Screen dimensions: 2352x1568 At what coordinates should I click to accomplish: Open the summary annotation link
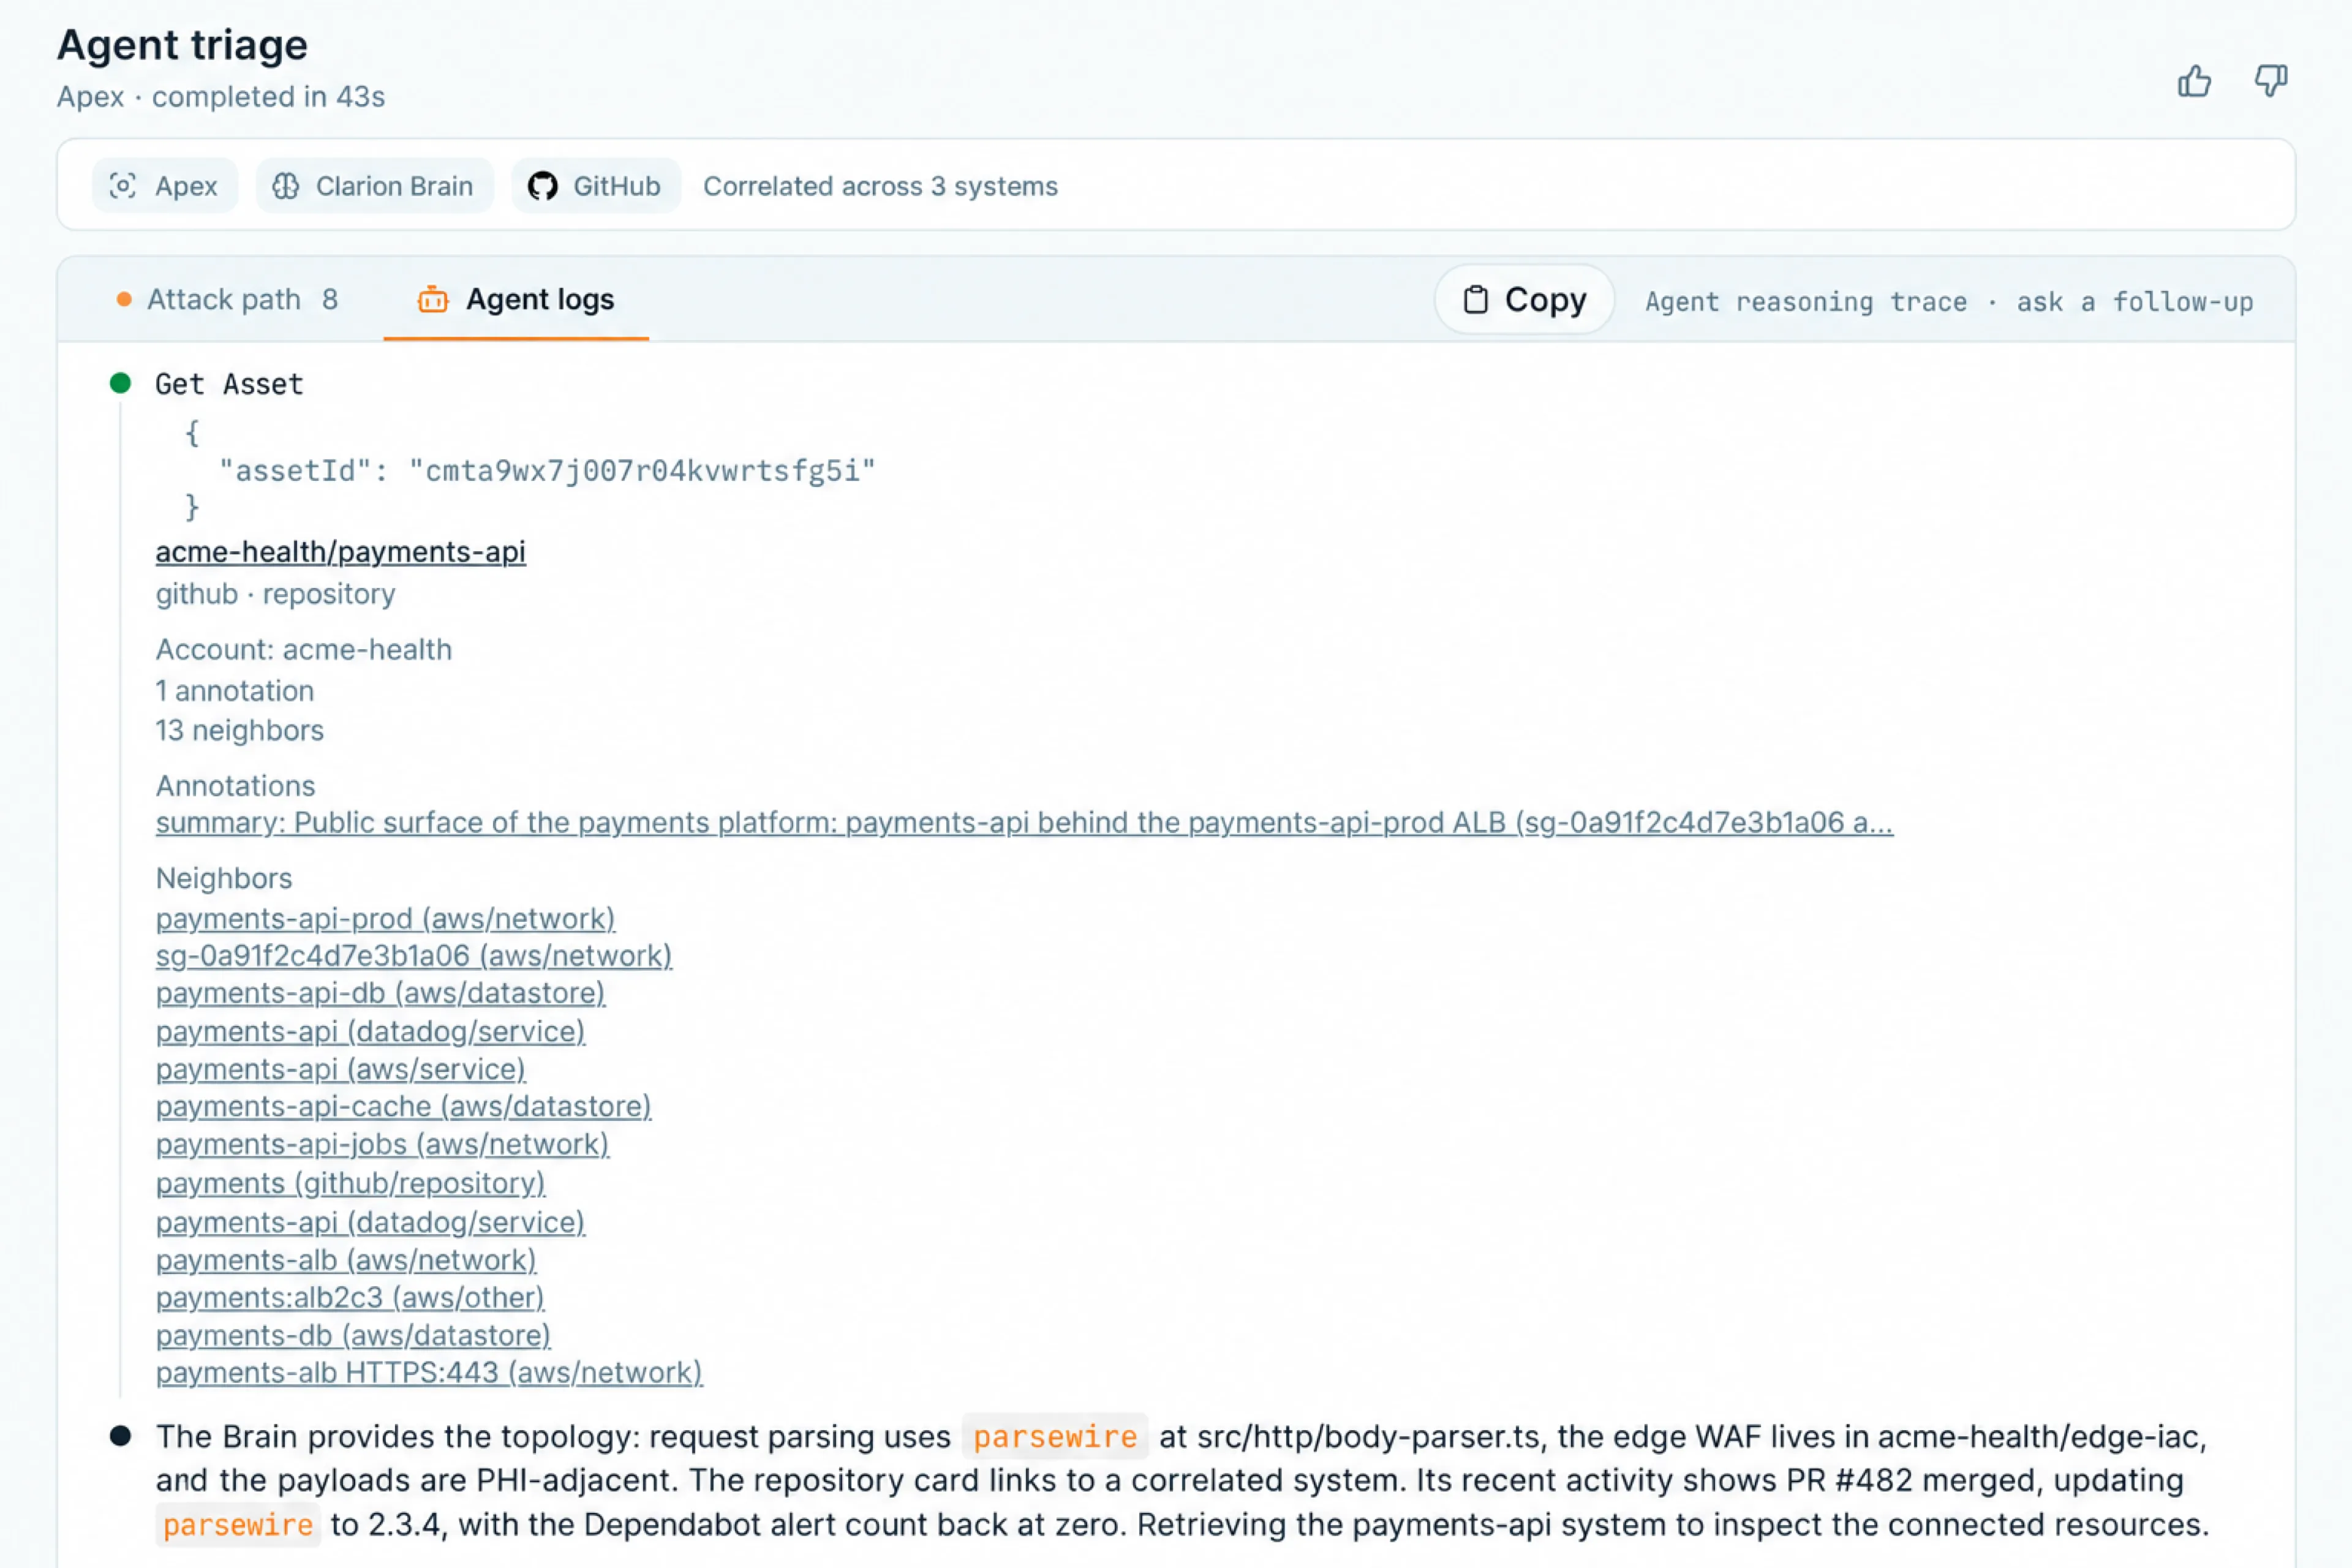(x=1024, y=823)
